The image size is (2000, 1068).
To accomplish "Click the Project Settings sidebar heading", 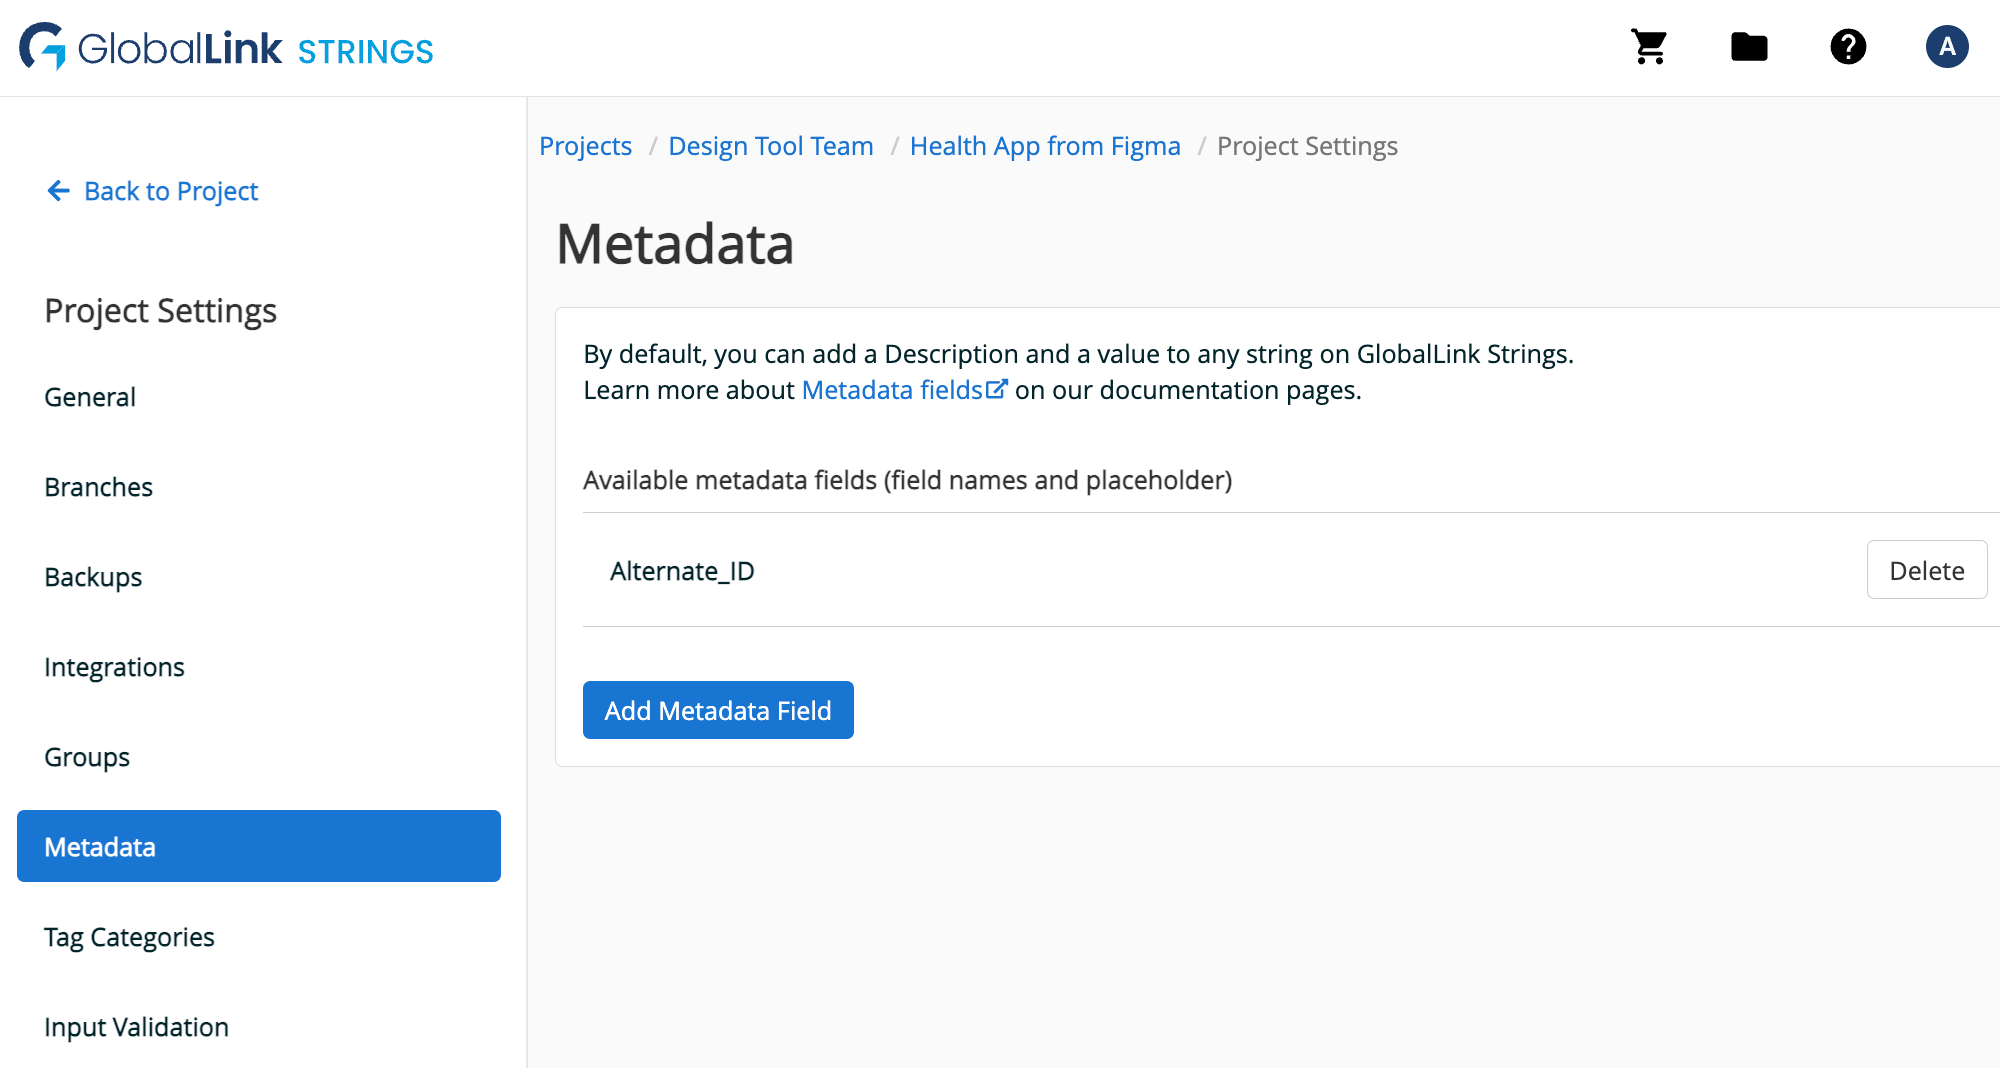I will coord(160,311).
